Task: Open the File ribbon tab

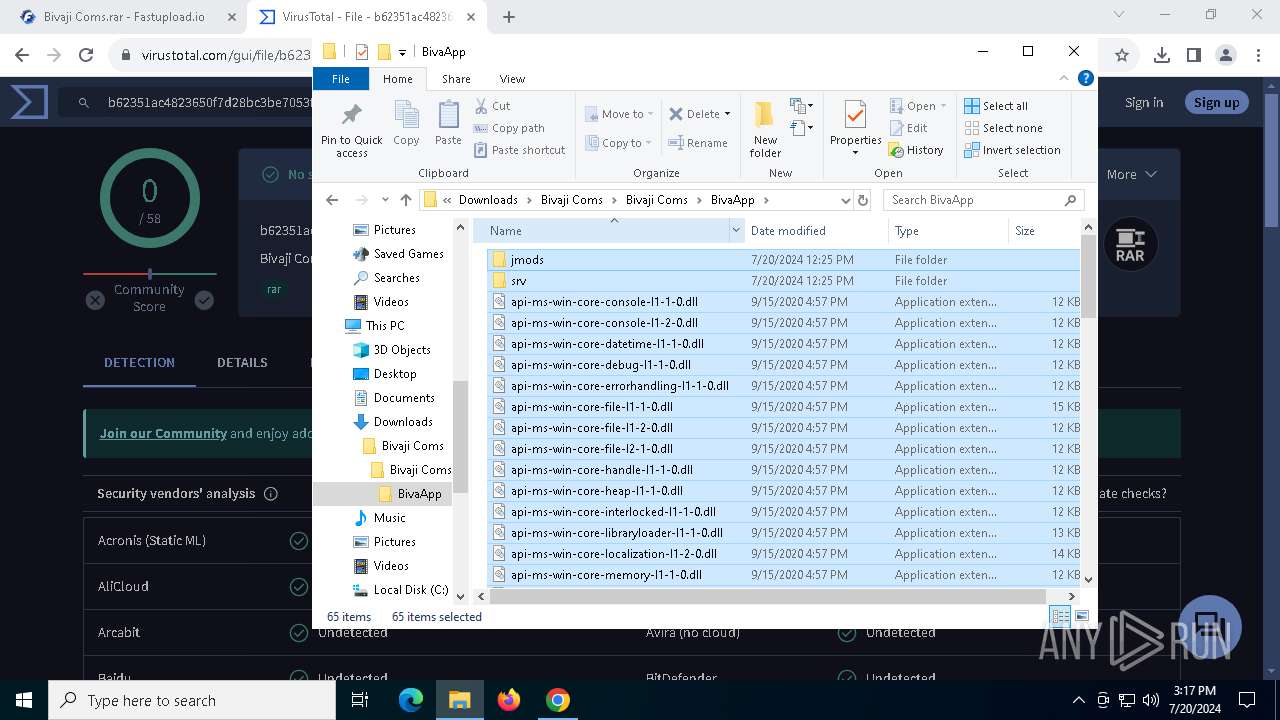Action: click(341, 79)
